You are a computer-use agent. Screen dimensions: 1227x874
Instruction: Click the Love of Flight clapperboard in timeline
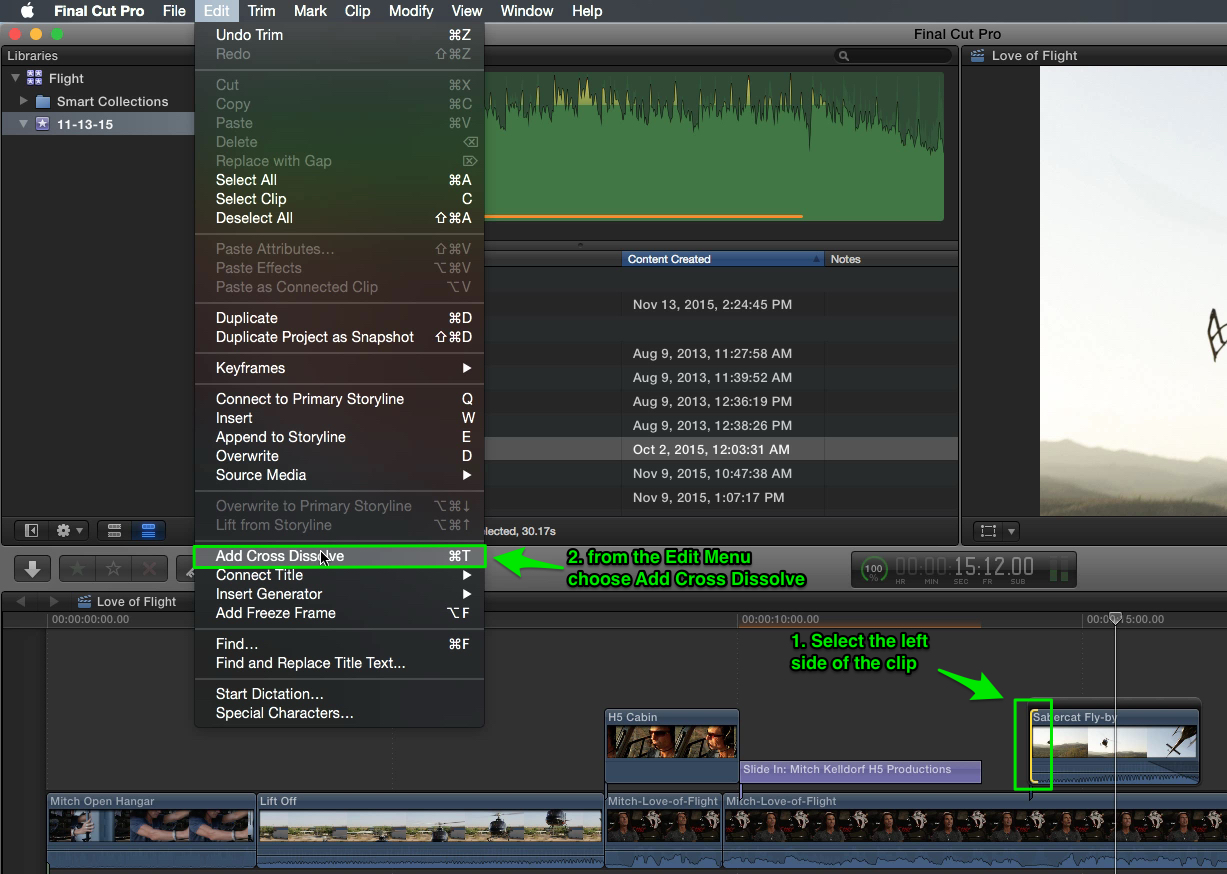(84, 602)
